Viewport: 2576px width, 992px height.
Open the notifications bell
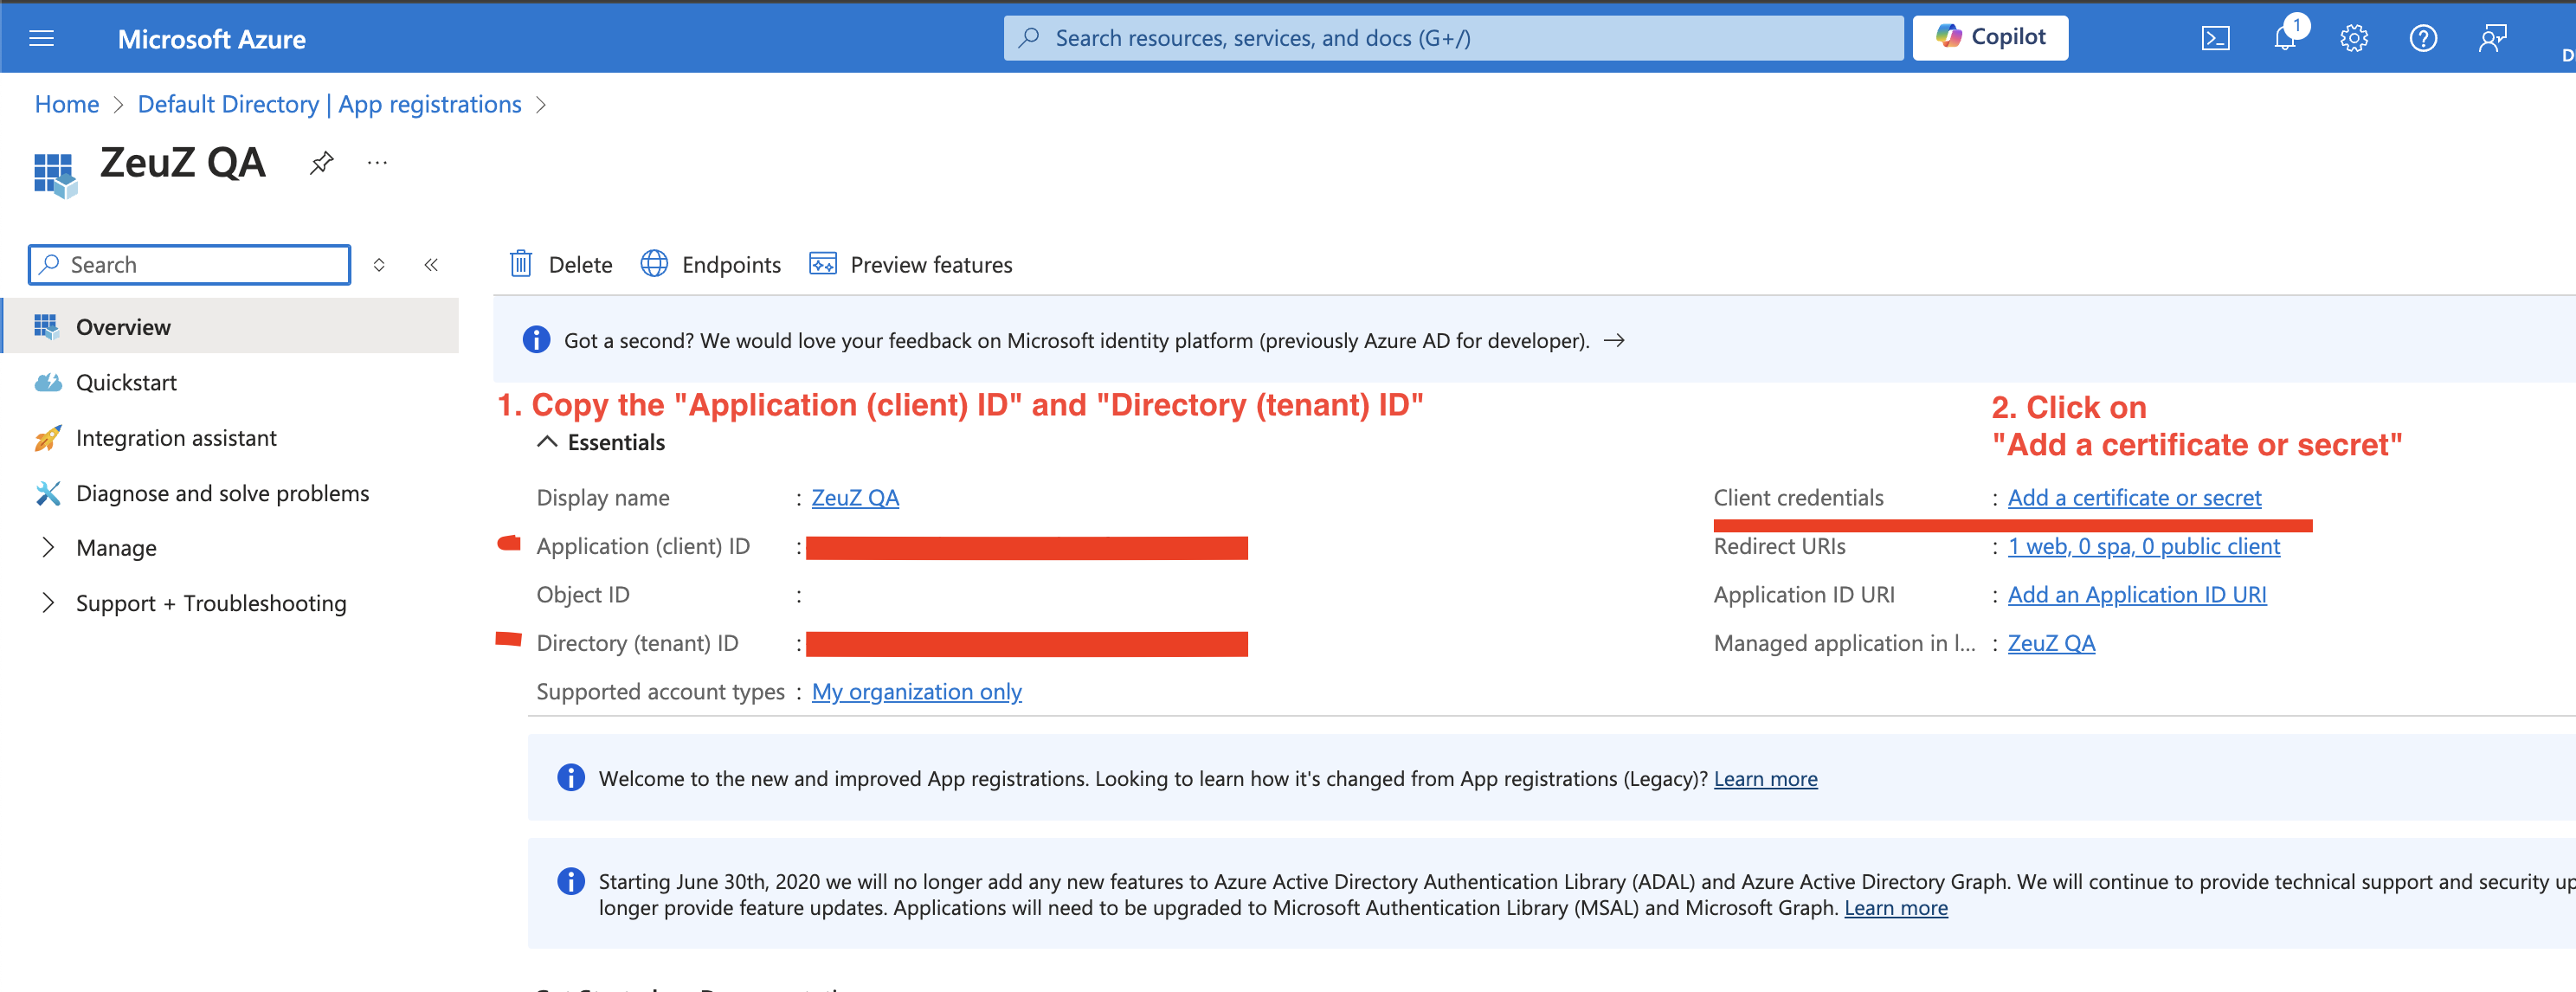click(x=2285, y=39)
